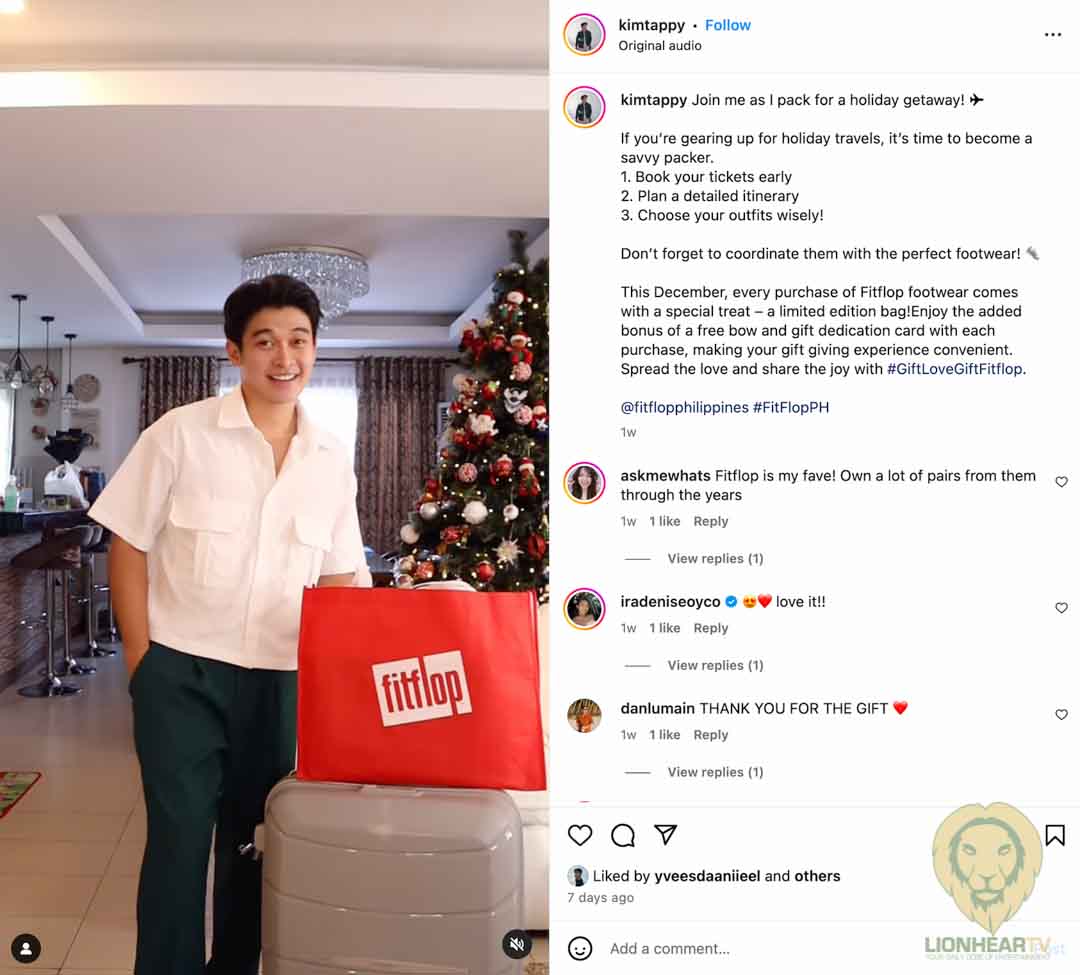The image size is (1080, 975).
Task: Save the post with the bookmark icon
Action: (1055, 835)
